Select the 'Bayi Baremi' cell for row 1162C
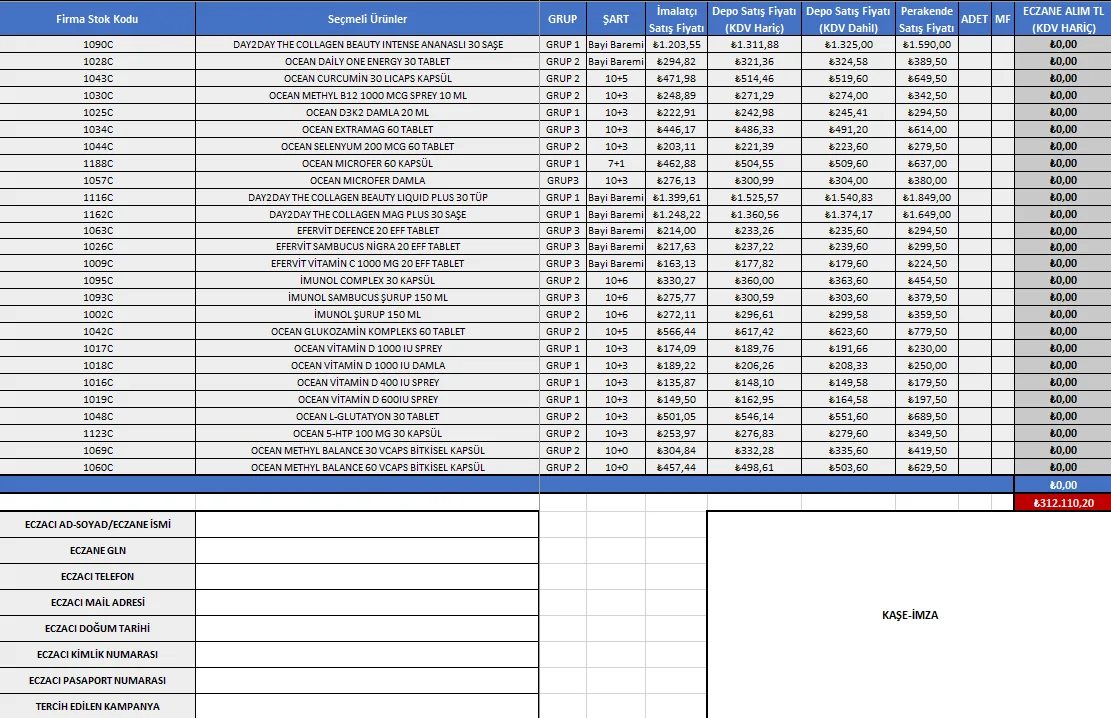This screenshot has width=1111, height=718. point(616,214)
